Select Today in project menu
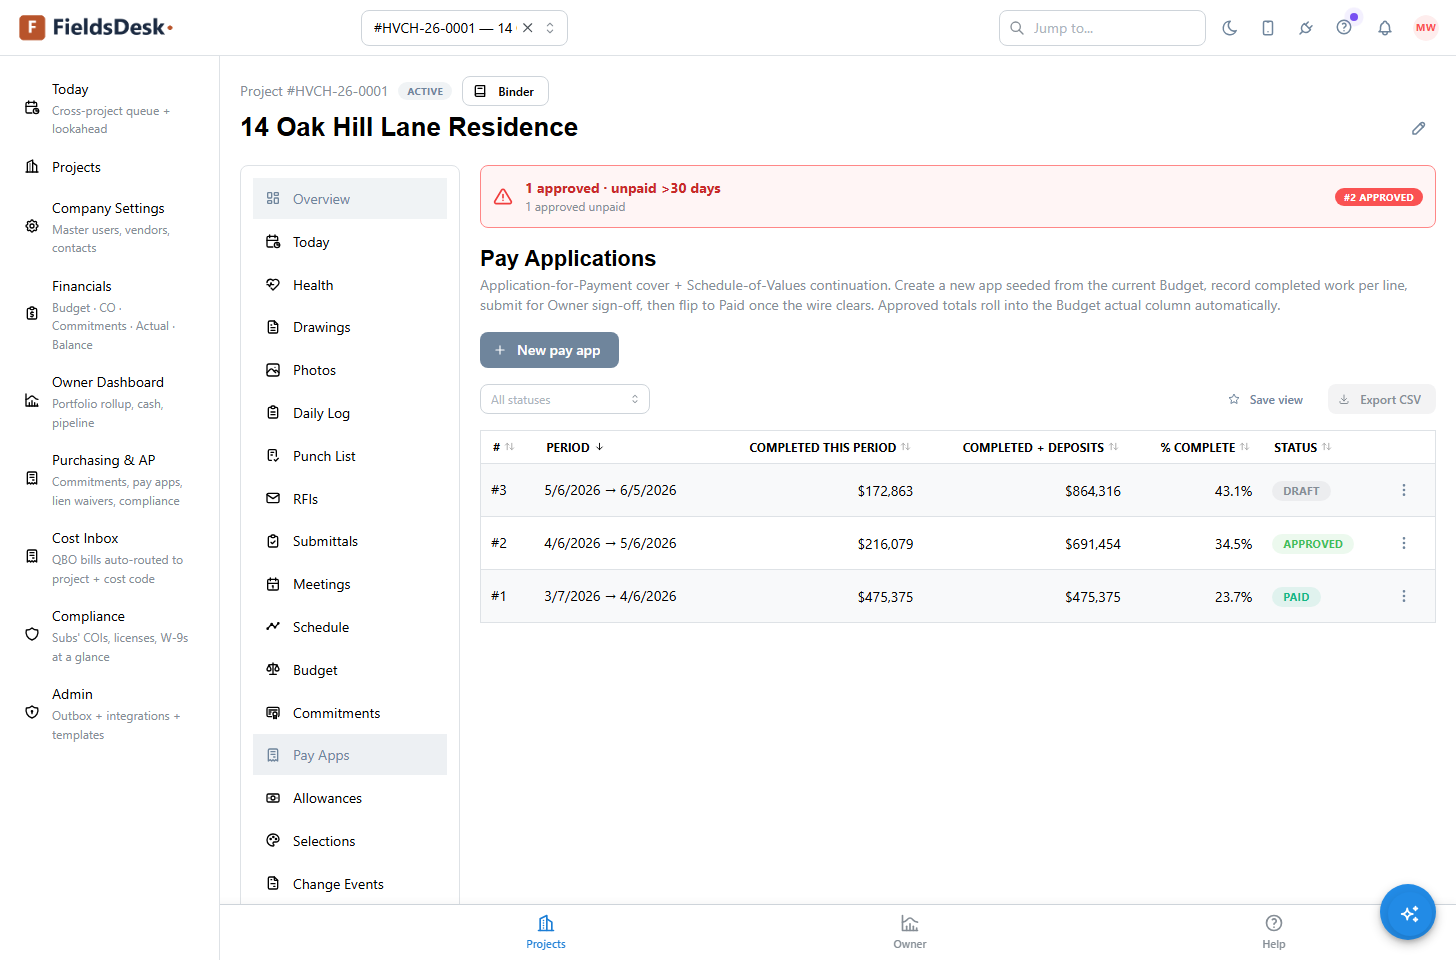The image size is (1456, 960). 350,242
